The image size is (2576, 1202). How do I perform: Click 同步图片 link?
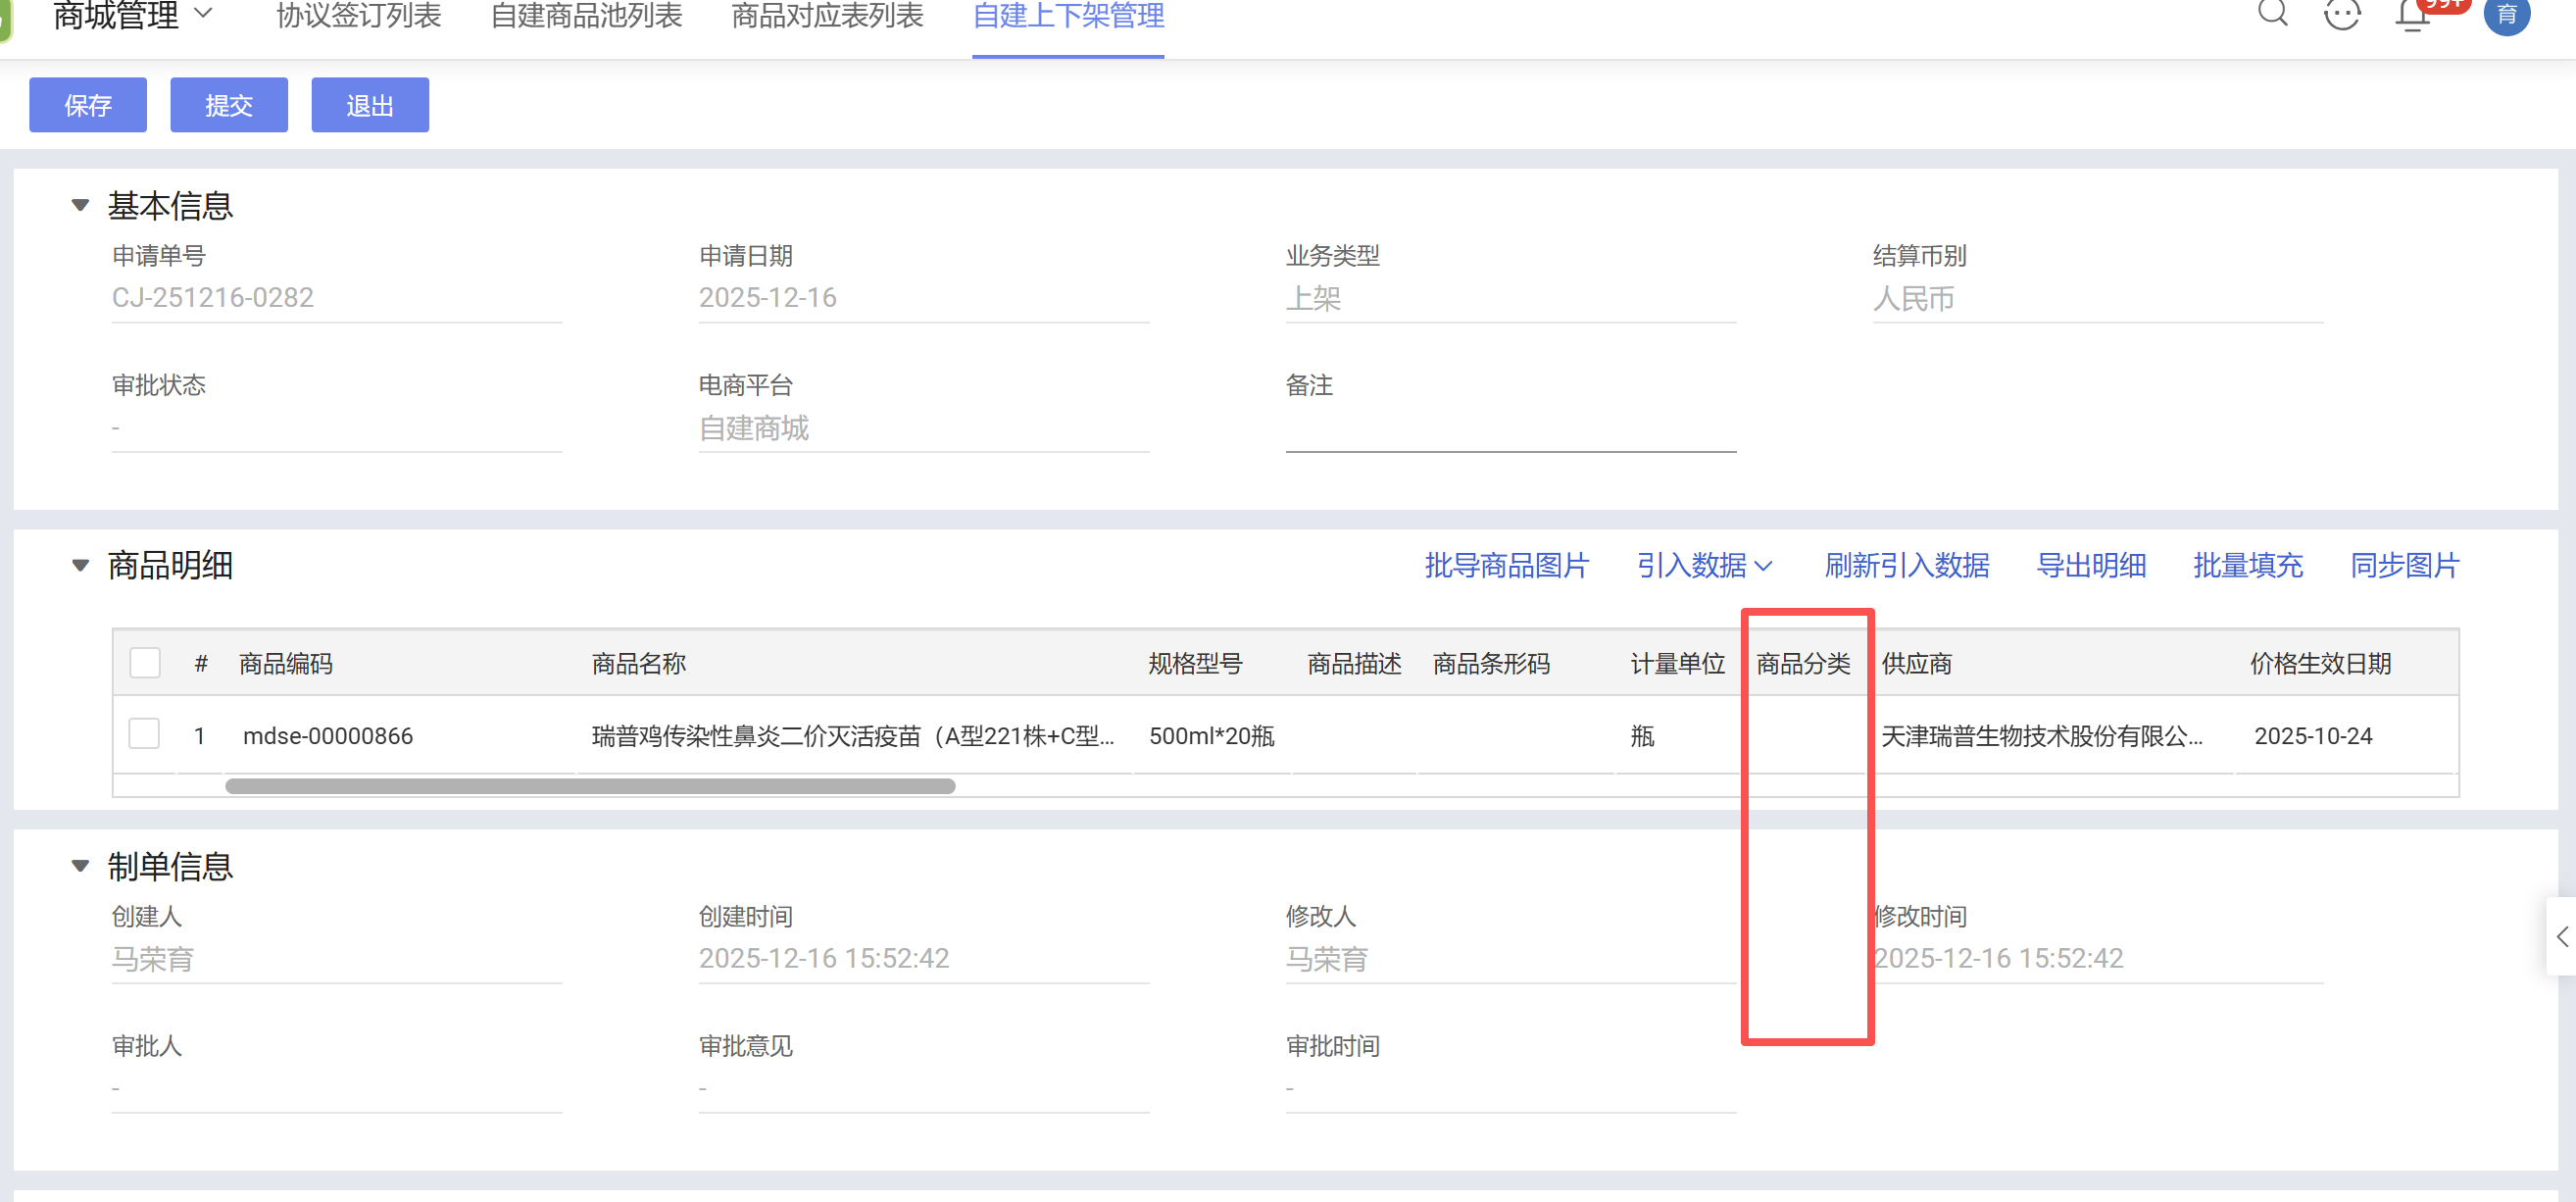click(2404, 565)
